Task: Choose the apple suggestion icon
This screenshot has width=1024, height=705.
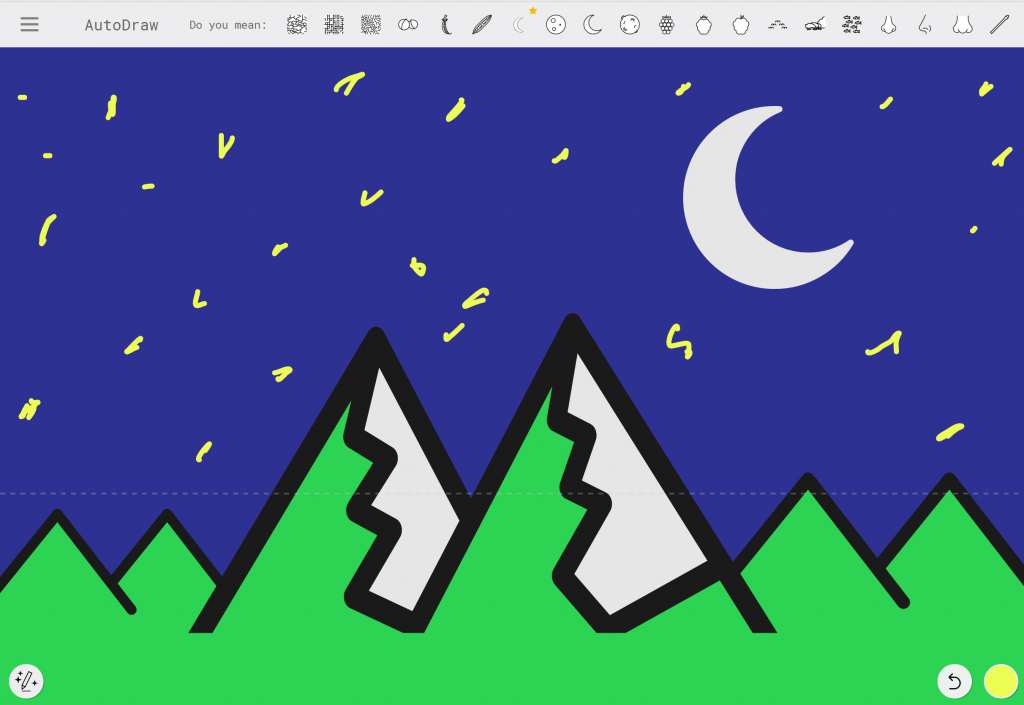Action: (740, 25)
